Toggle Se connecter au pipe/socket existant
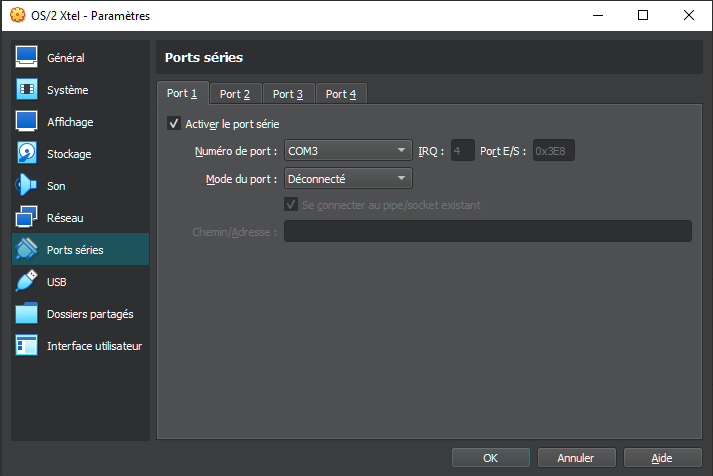 (291, 205)
